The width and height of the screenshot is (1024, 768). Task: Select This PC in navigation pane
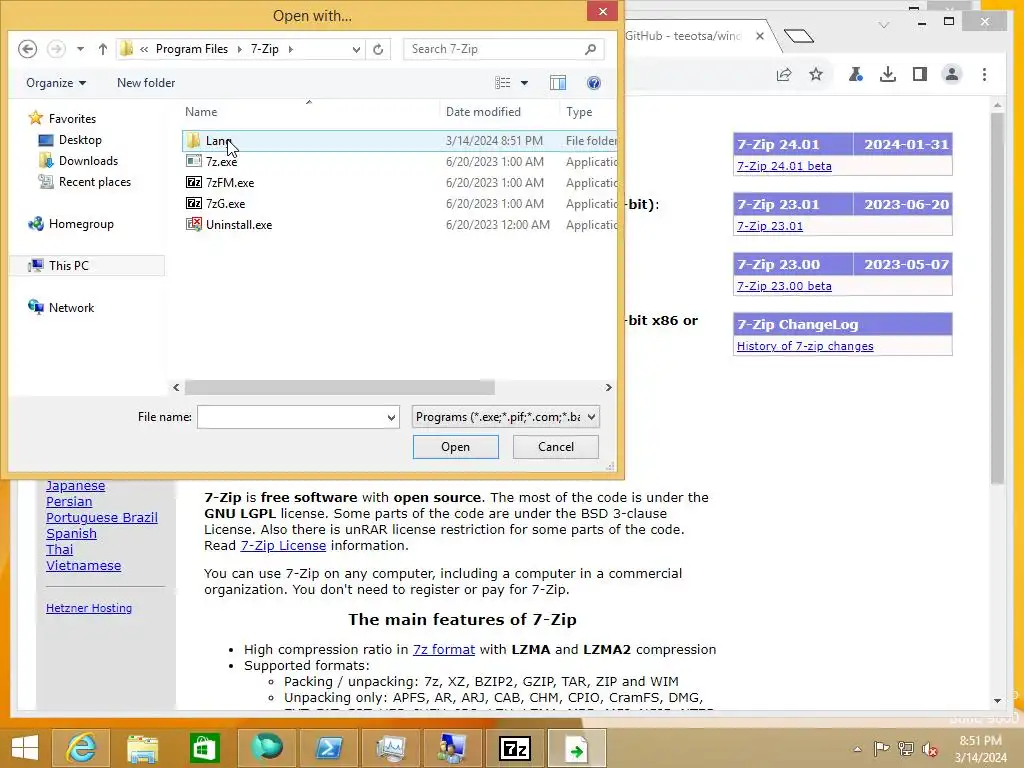click(x=69, y=266)
